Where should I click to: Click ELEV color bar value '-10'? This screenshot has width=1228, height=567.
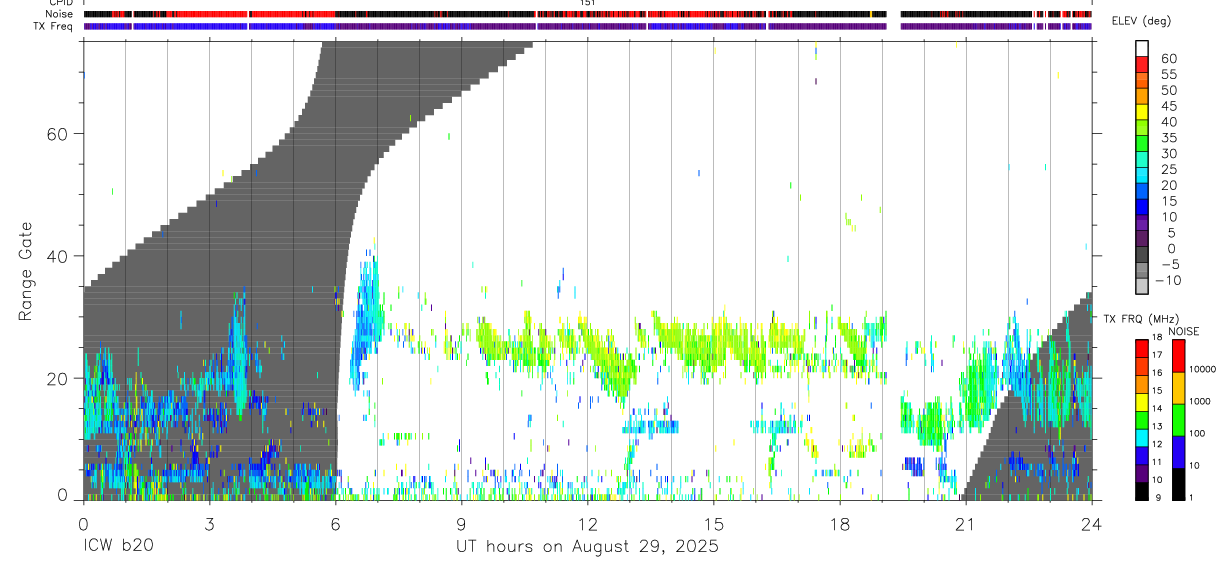pyautogui.click(x=1167, y=280)
